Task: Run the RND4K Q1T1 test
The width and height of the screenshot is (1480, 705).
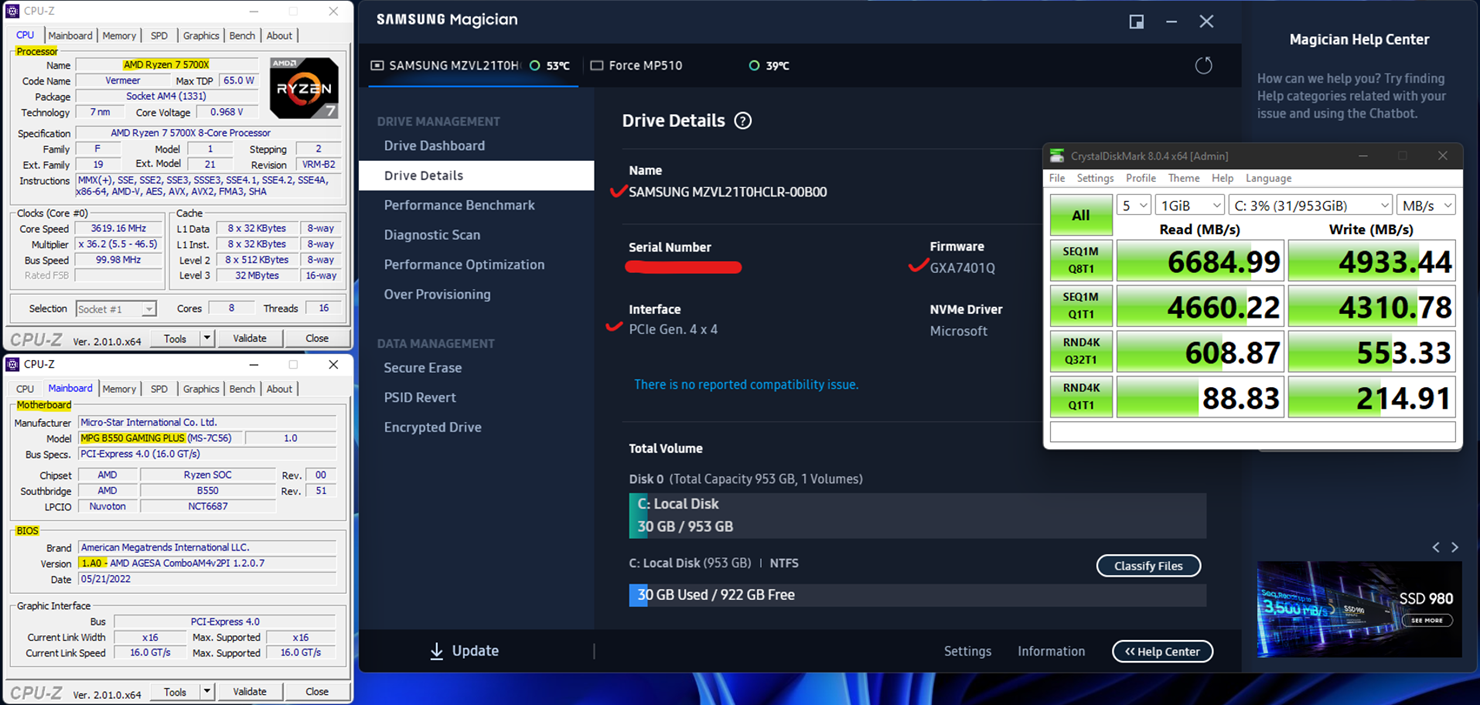Action: pyautogui.click(x=1081, y=397)
